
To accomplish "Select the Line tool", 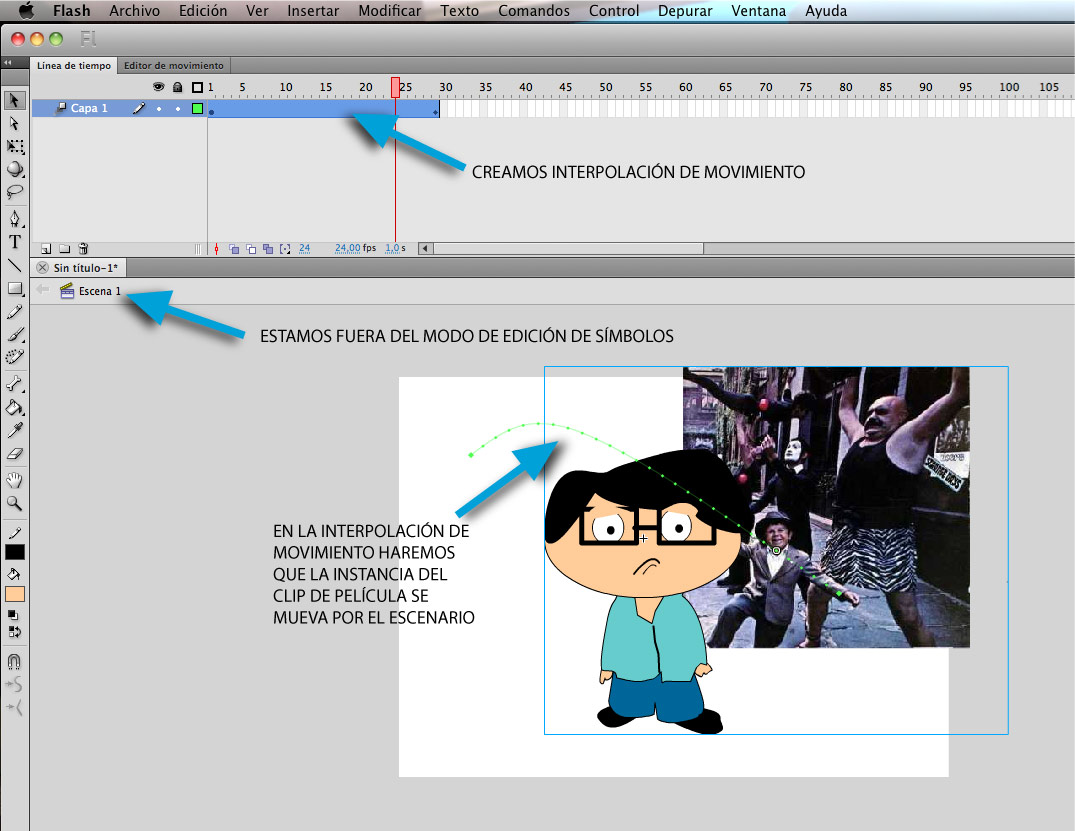I will point(14,265).
